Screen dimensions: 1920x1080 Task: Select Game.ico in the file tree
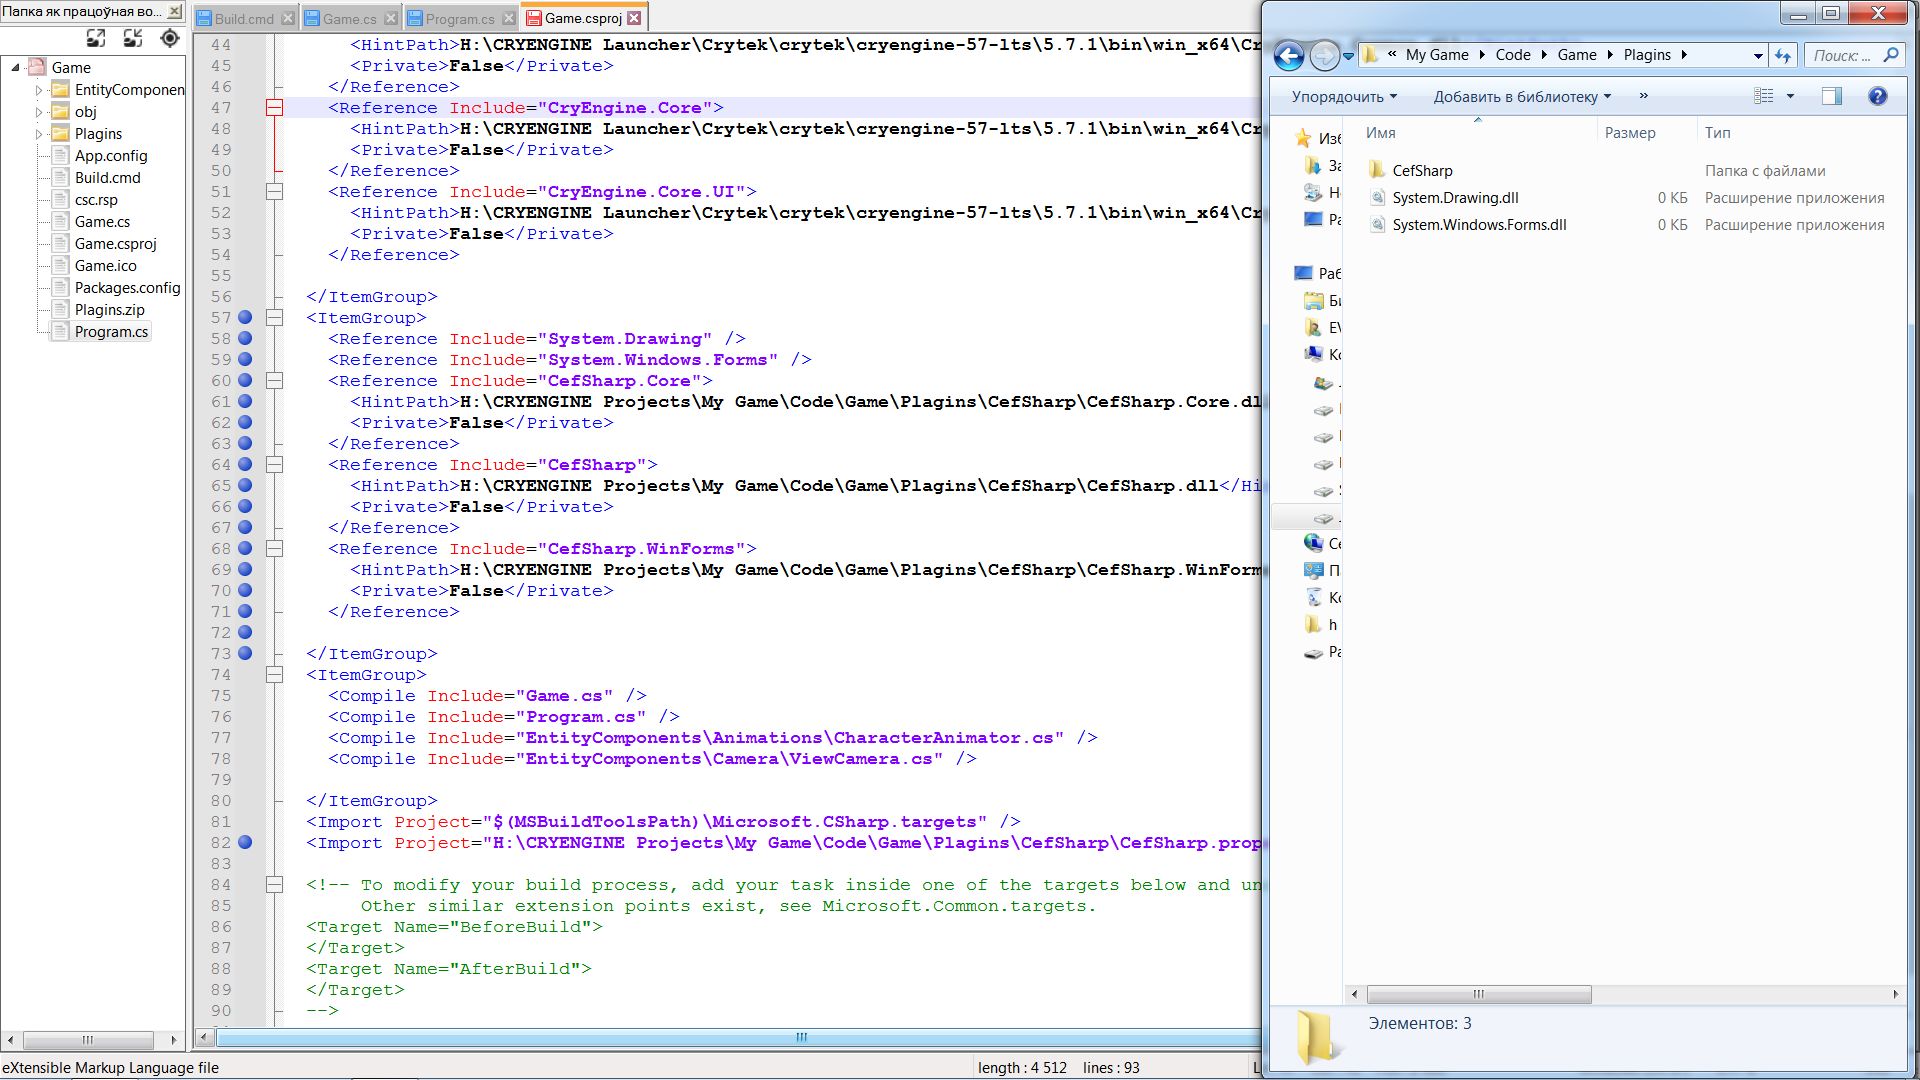click(x=106, y=265)
